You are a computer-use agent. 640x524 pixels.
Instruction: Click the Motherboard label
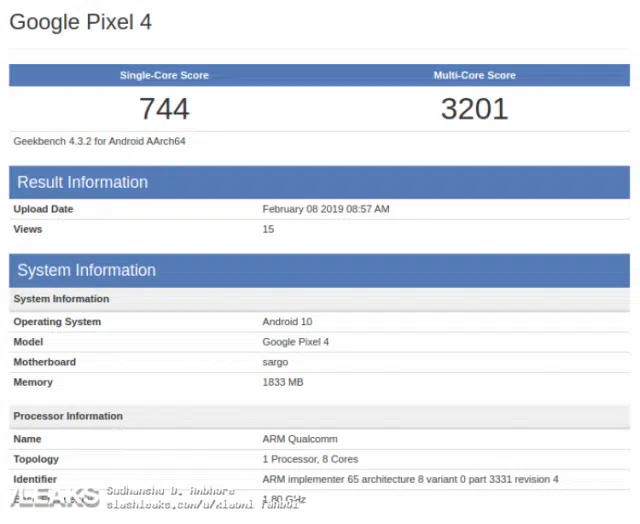click(x=44, y=362)
